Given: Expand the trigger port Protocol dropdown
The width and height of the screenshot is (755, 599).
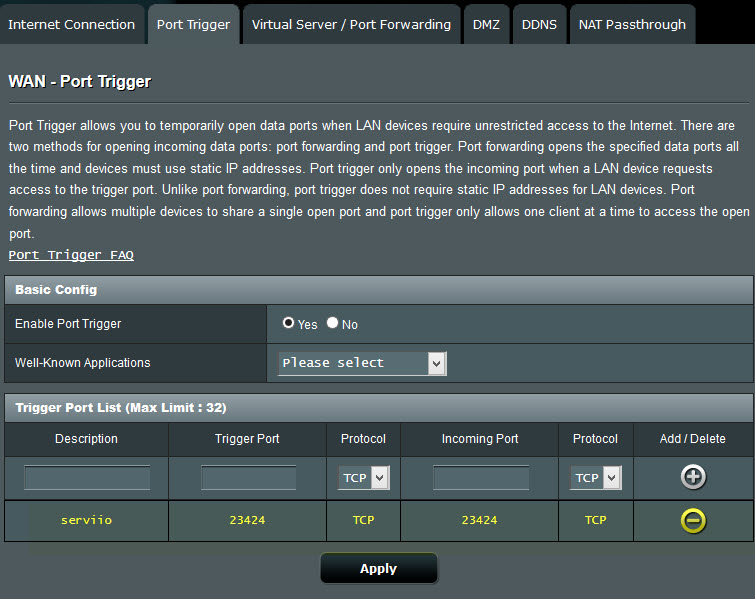Looking at the screenshot, I should [x=364, y=478].
